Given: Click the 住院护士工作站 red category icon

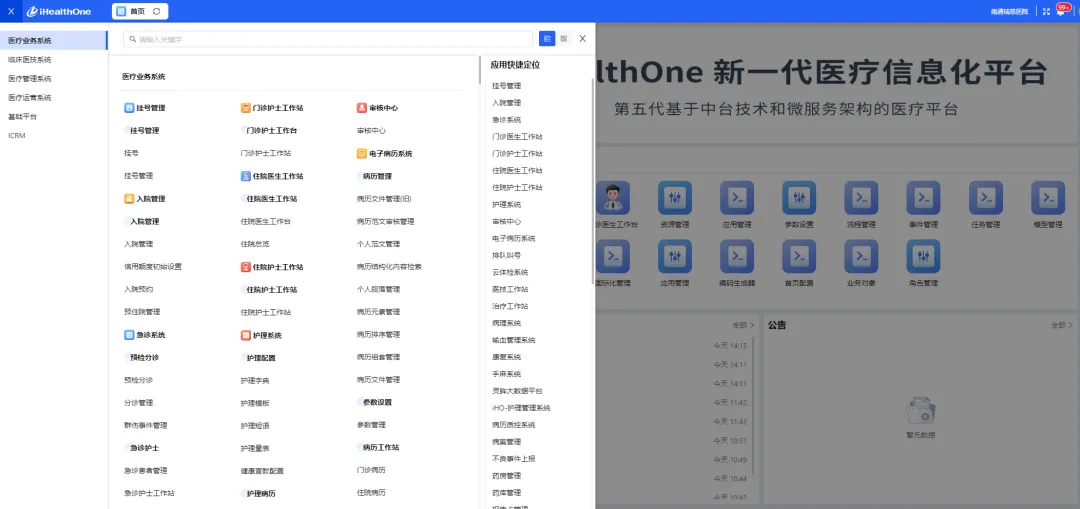Looking at the screenshot, I should coord(245,267).
